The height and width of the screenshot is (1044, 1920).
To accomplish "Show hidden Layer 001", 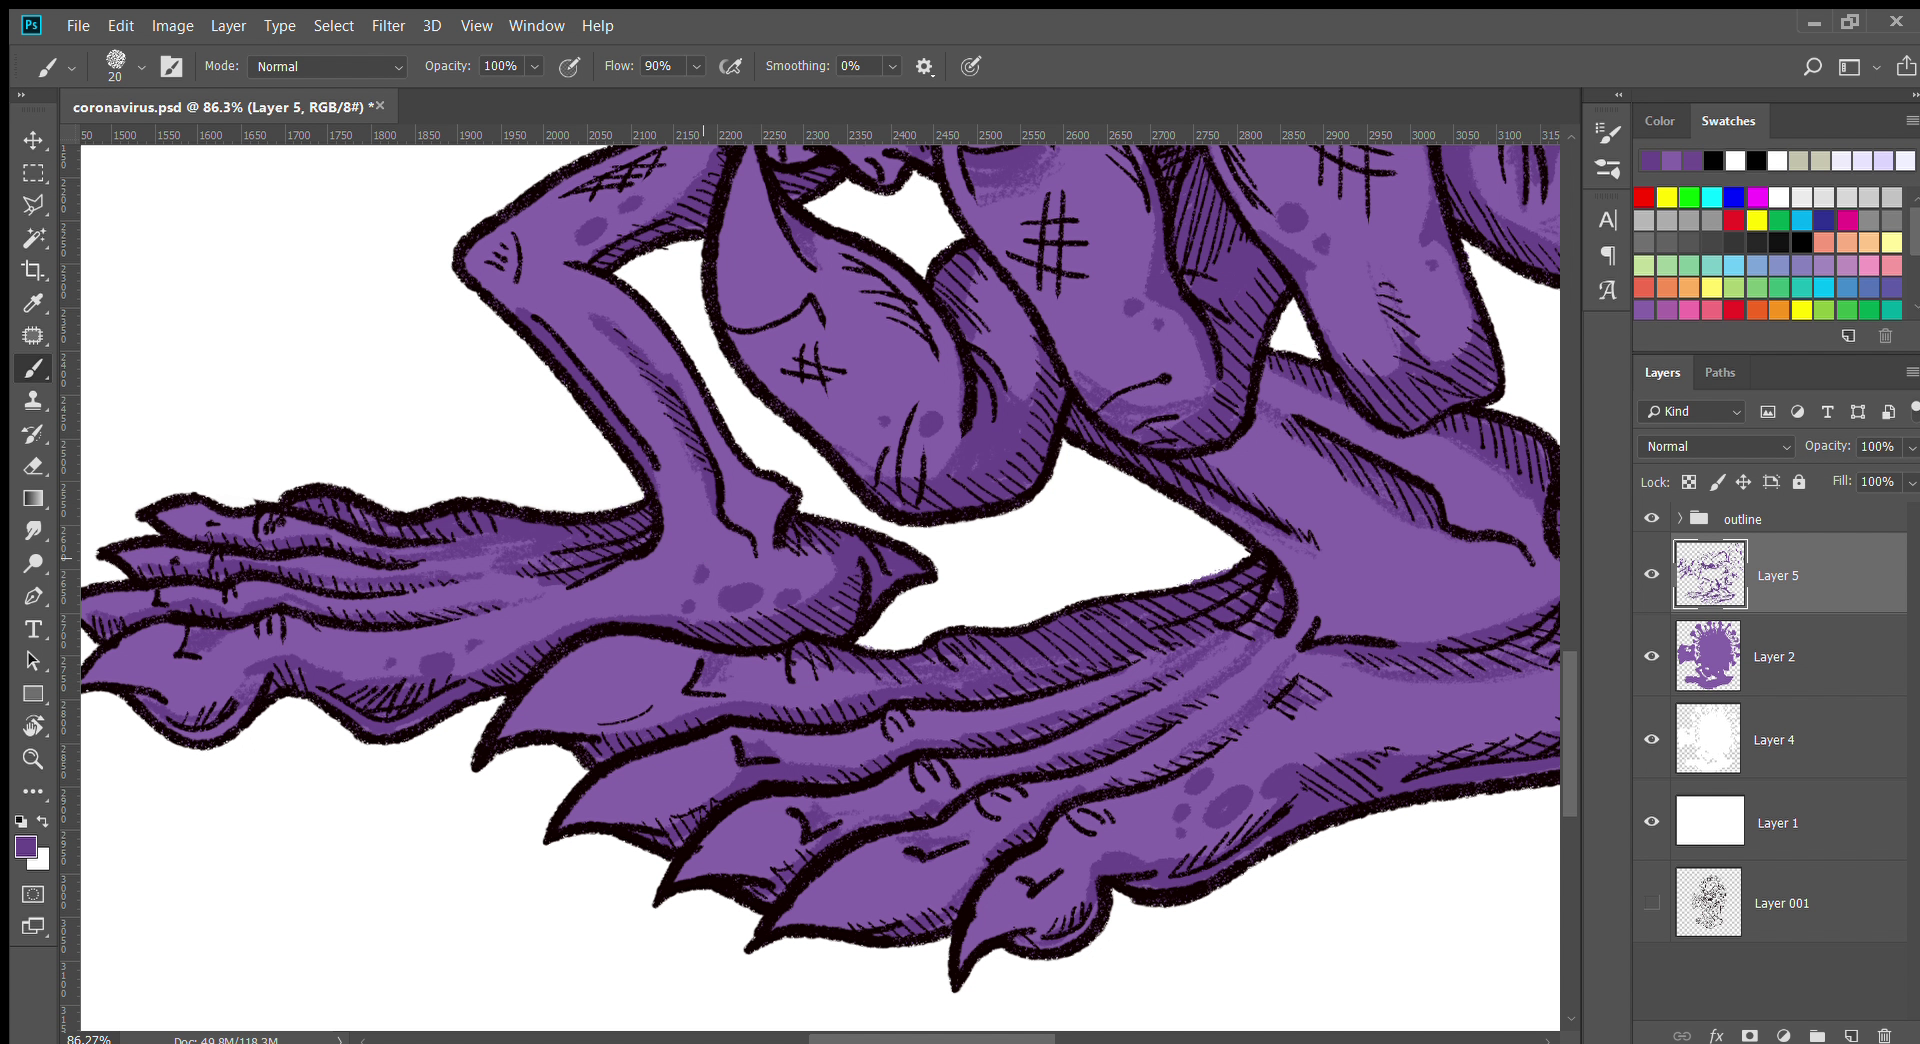I will pyautogui.click(x=1652, y=903).
